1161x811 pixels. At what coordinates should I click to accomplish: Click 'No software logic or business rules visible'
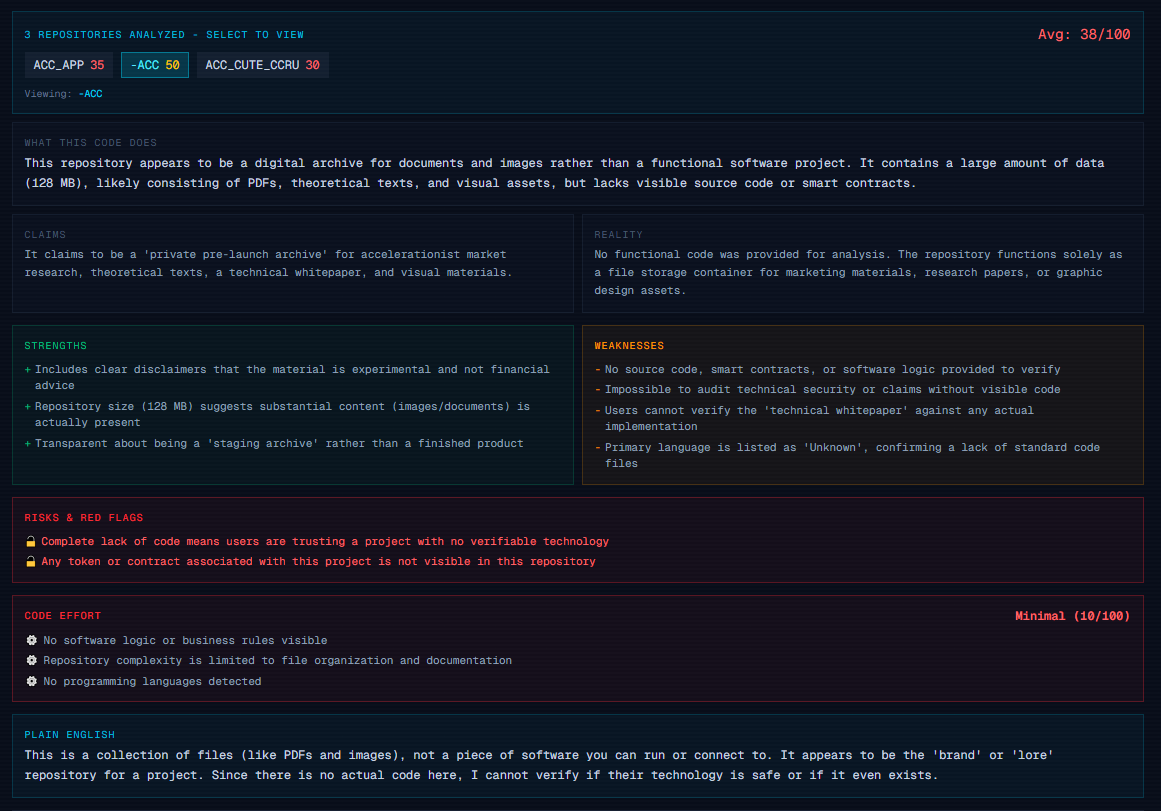pos(185,640)
